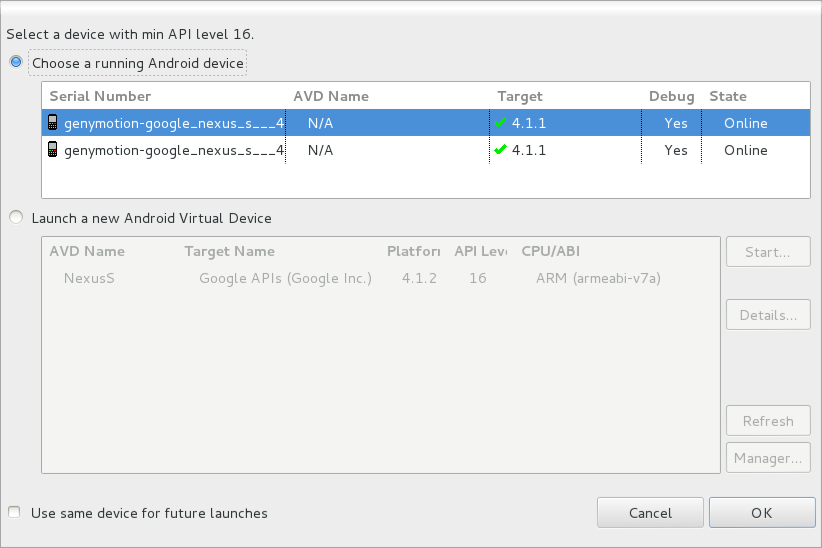Screen dimensions: 822x548
Task: Click platform value 4.1.2
Action: (419, 278)
